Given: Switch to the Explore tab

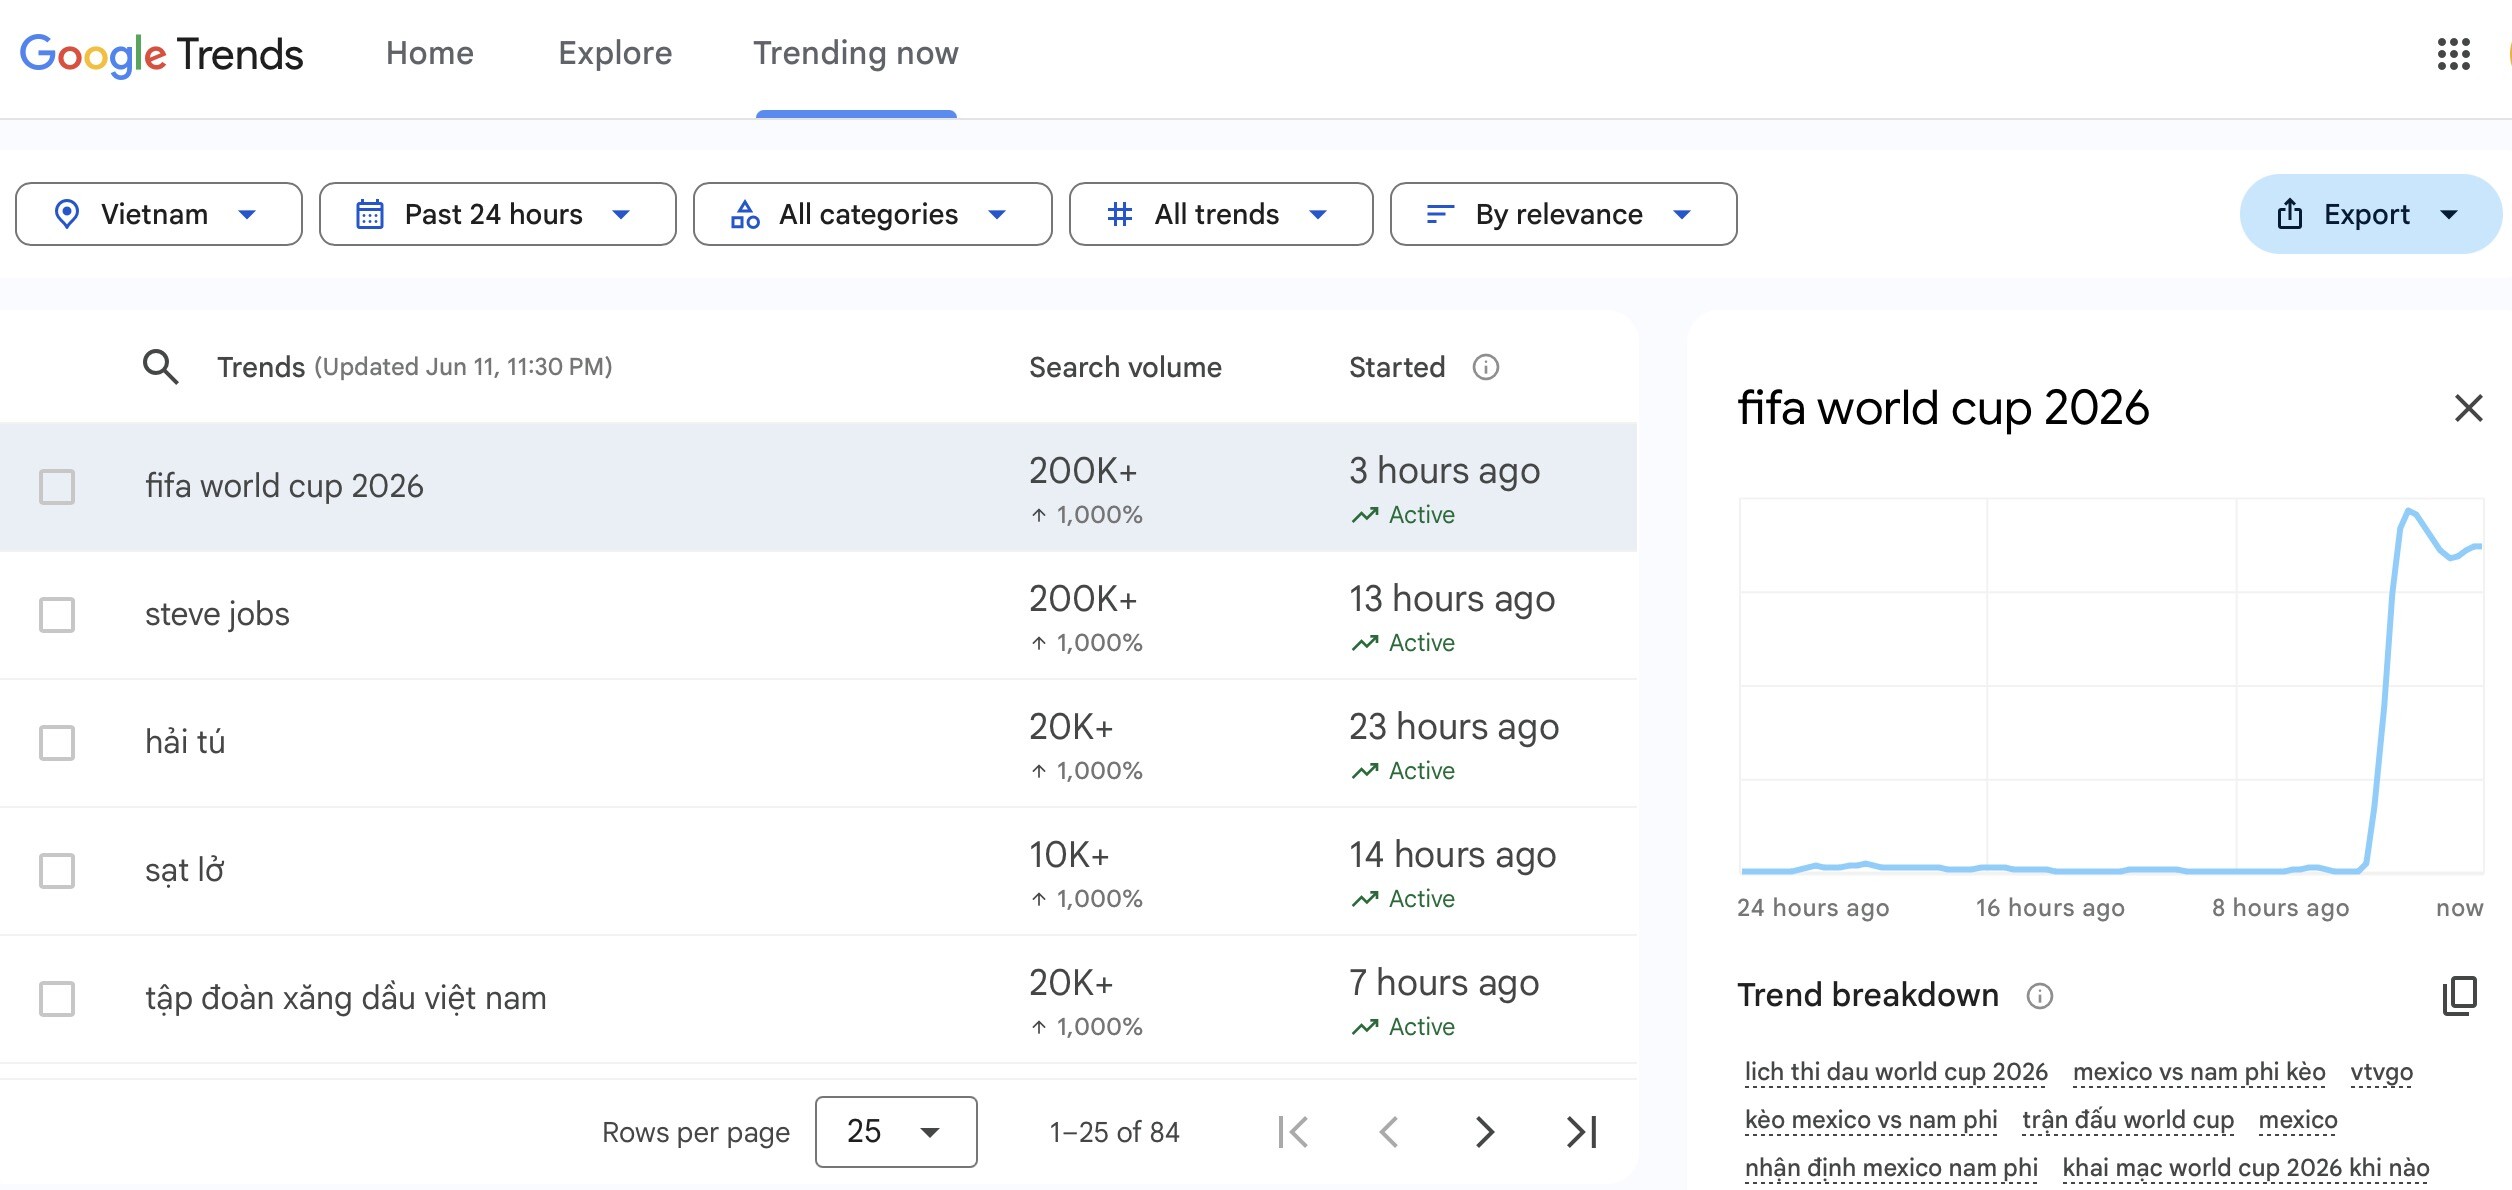Looking at the screenshot, I should coord(615,53).
